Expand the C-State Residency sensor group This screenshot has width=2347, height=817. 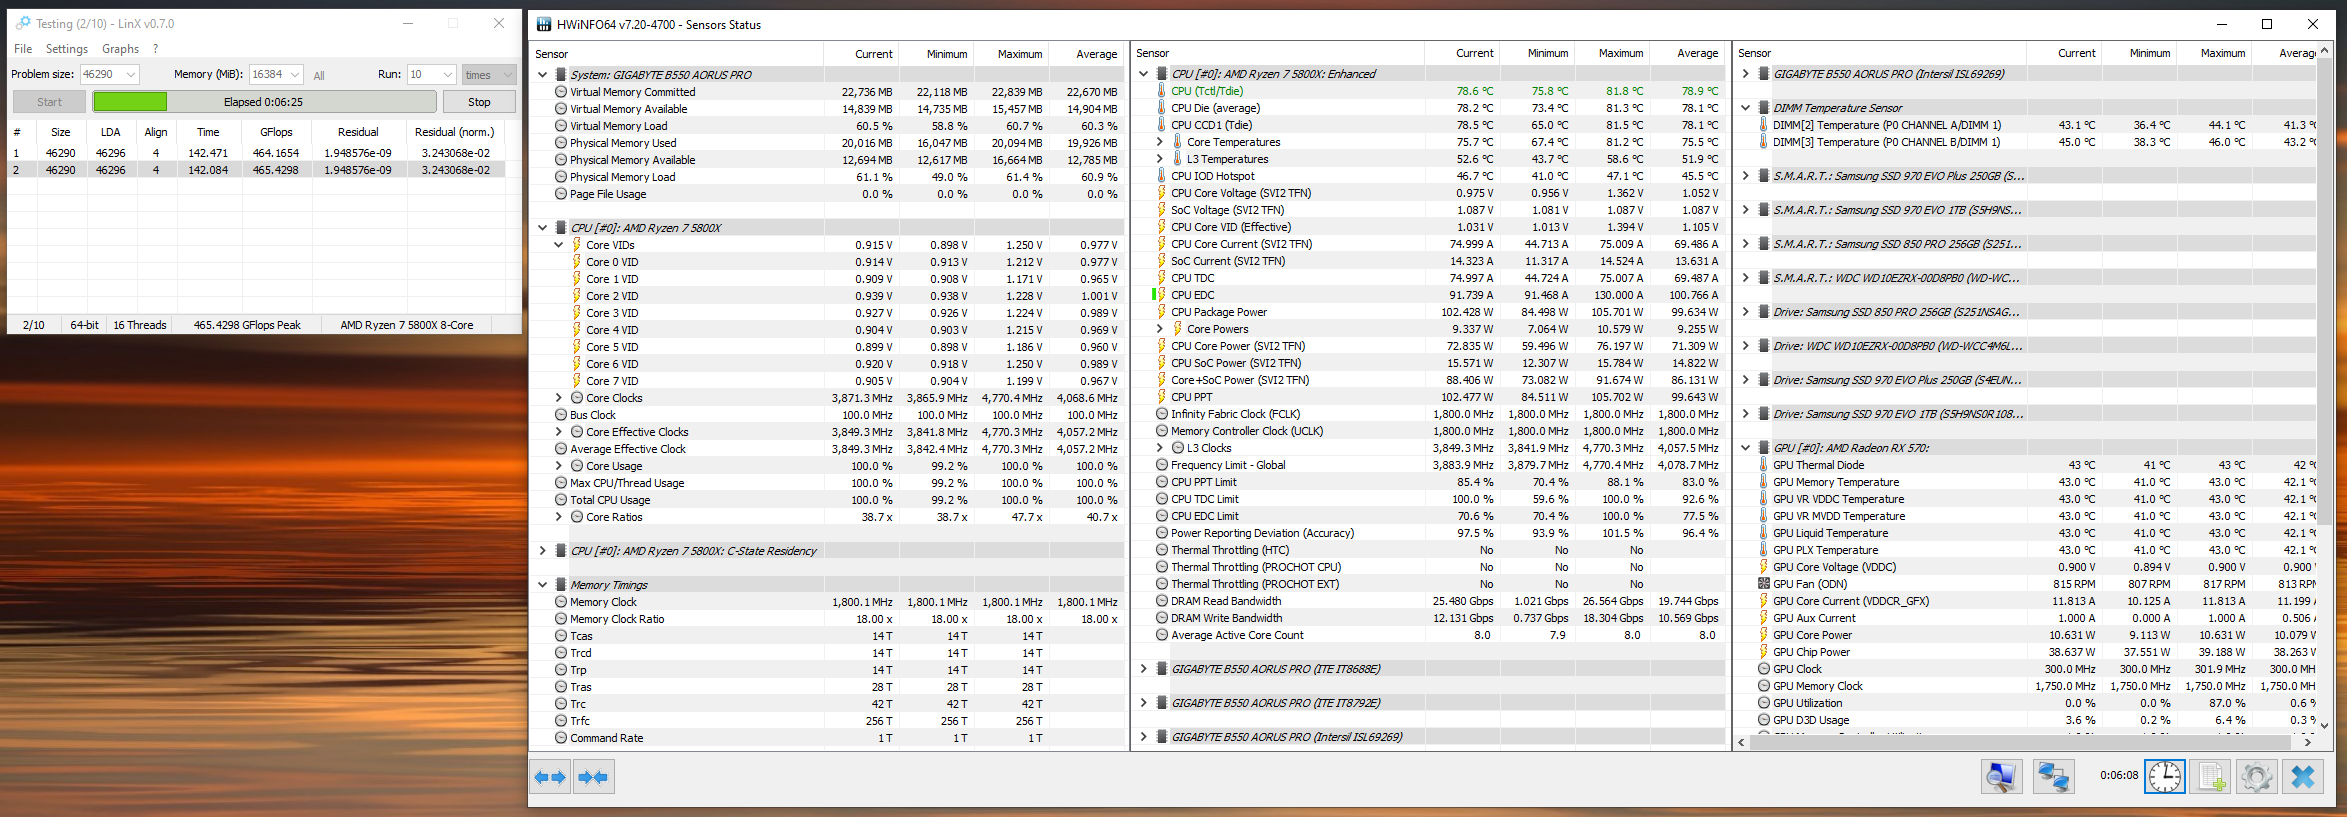[x=543, y=551]
